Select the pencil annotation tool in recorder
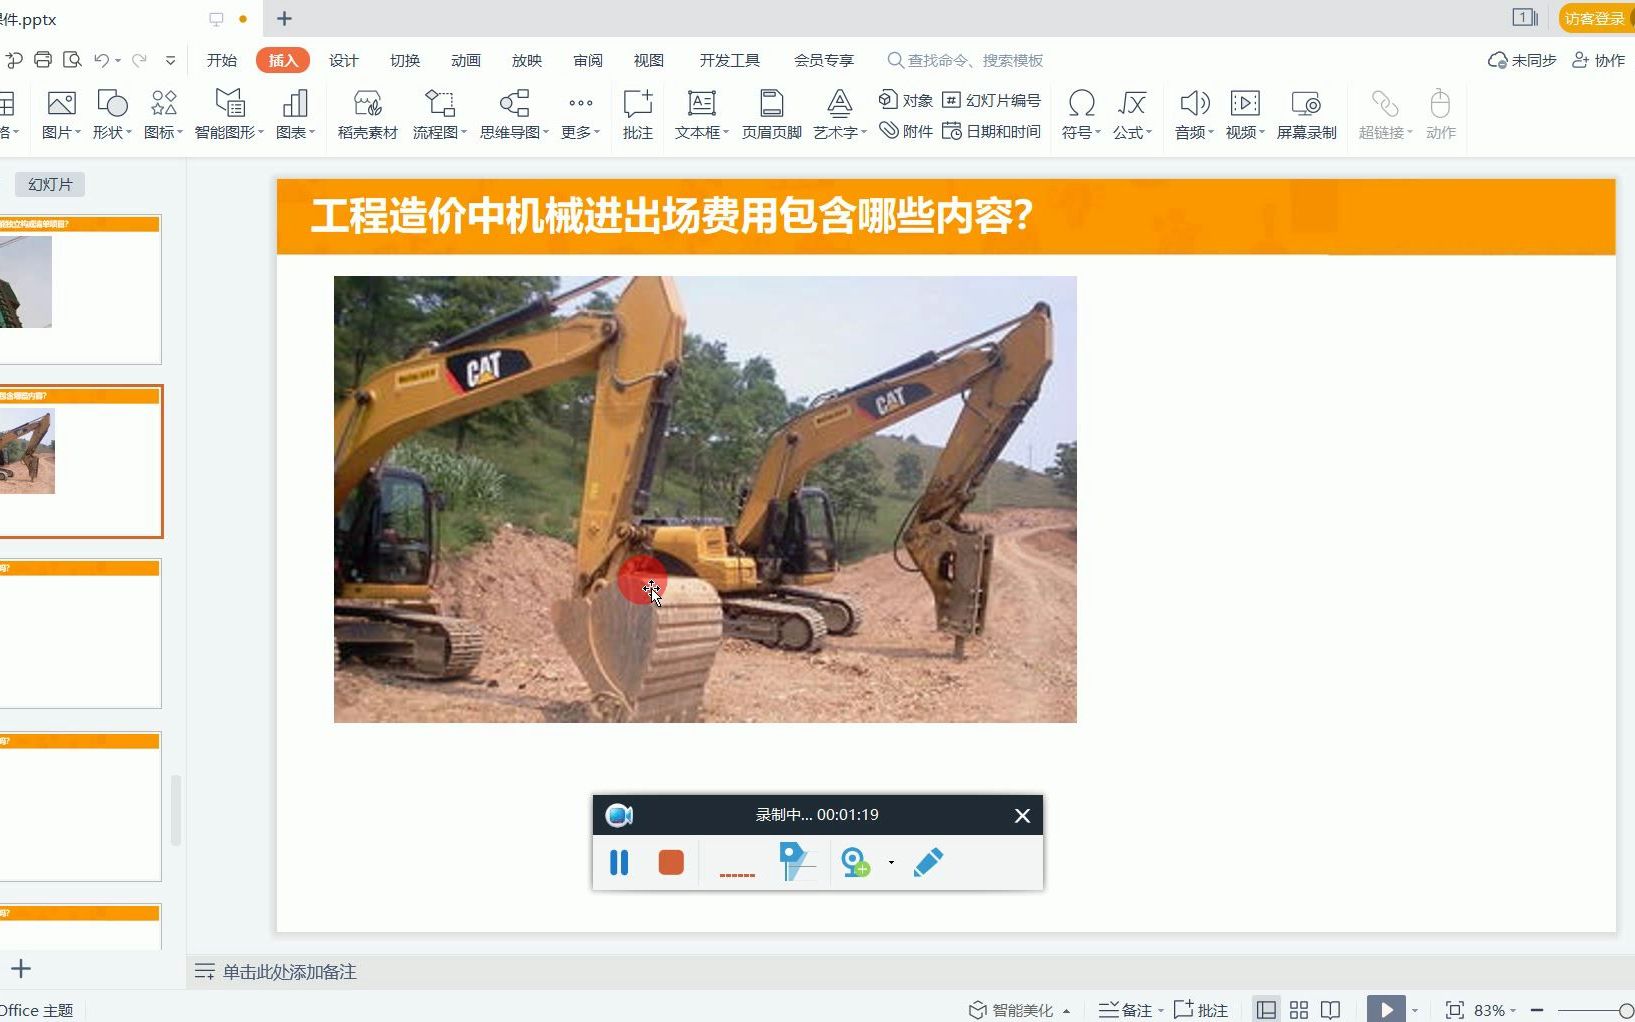 pos(928,862)
